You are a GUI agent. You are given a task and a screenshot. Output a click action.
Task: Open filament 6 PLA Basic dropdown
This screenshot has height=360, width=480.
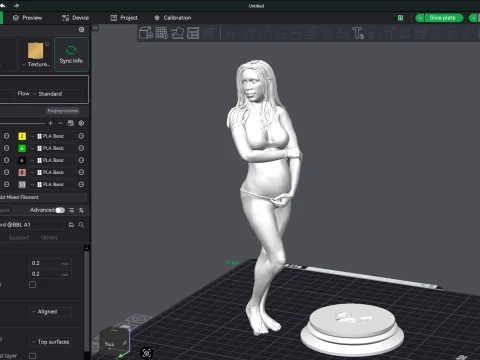(x=51, y=160)
